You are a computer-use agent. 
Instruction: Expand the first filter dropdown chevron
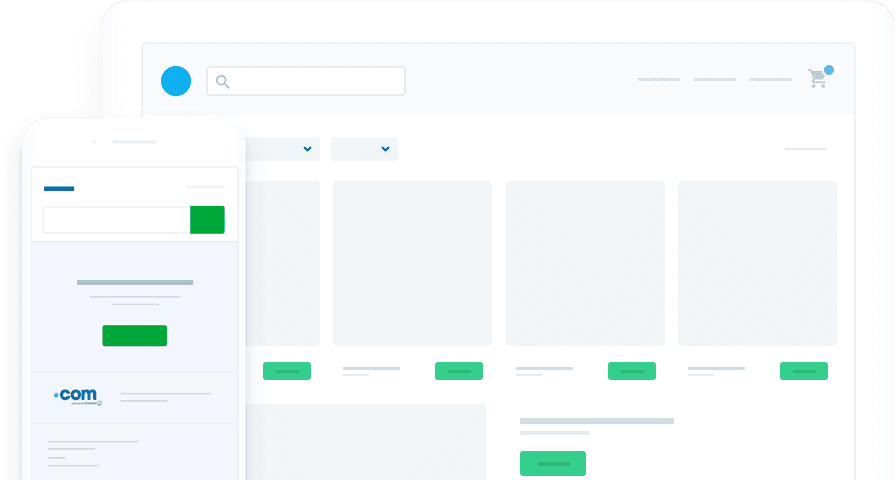click(307, 149)
